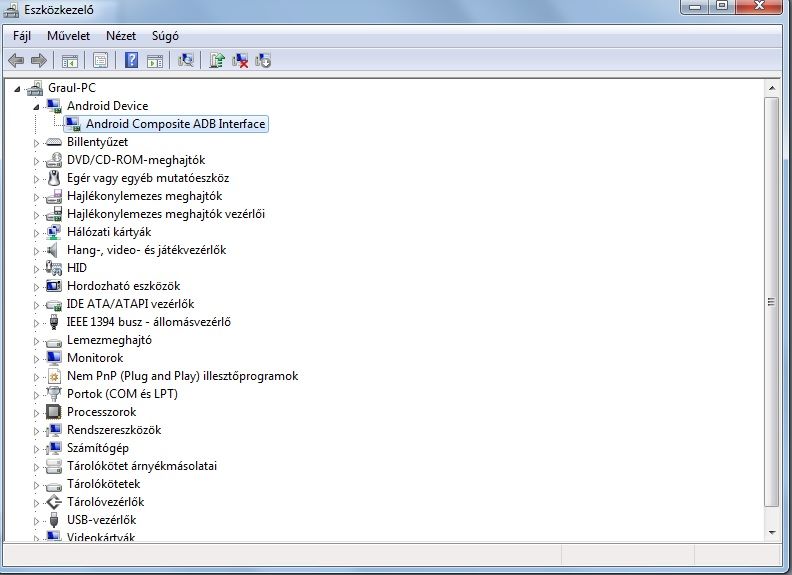Click the DVD/CD-ROM drive icon
The height and width of the screenshot is (575, 792).
(x=54, y=160)
